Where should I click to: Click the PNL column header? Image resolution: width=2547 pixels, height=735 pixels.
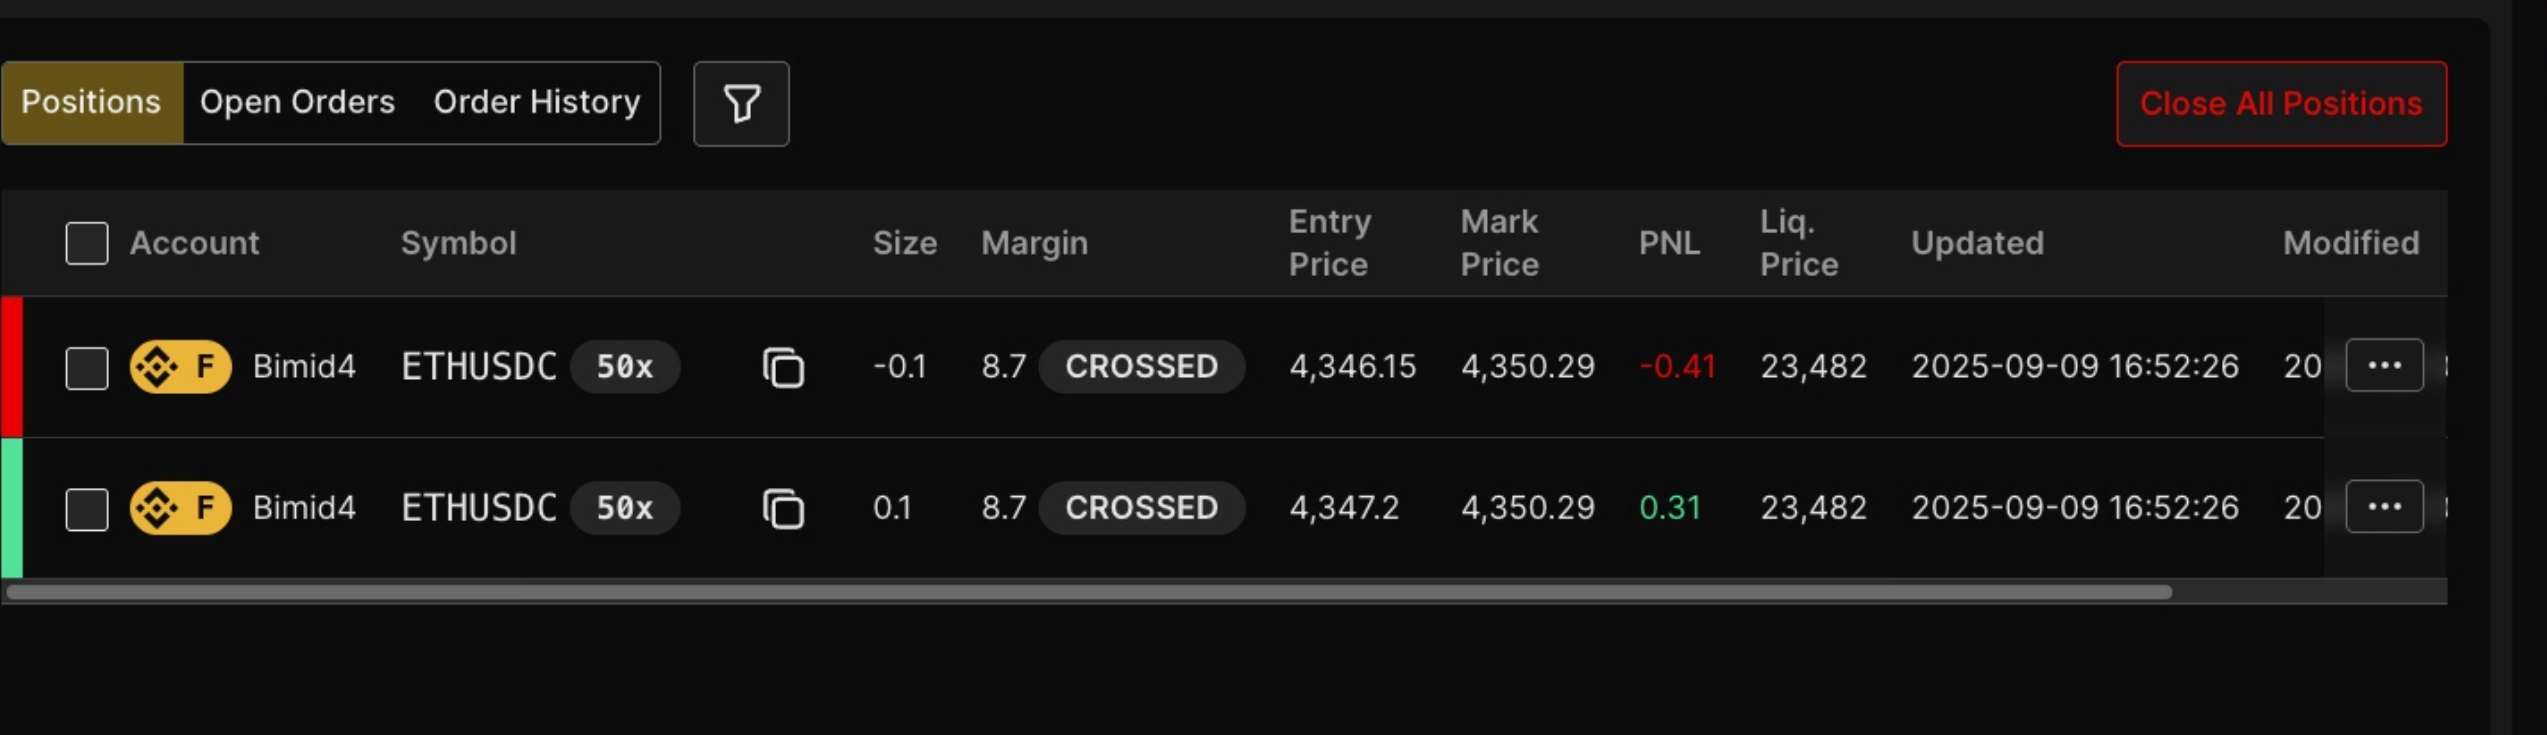point(1669,243)
